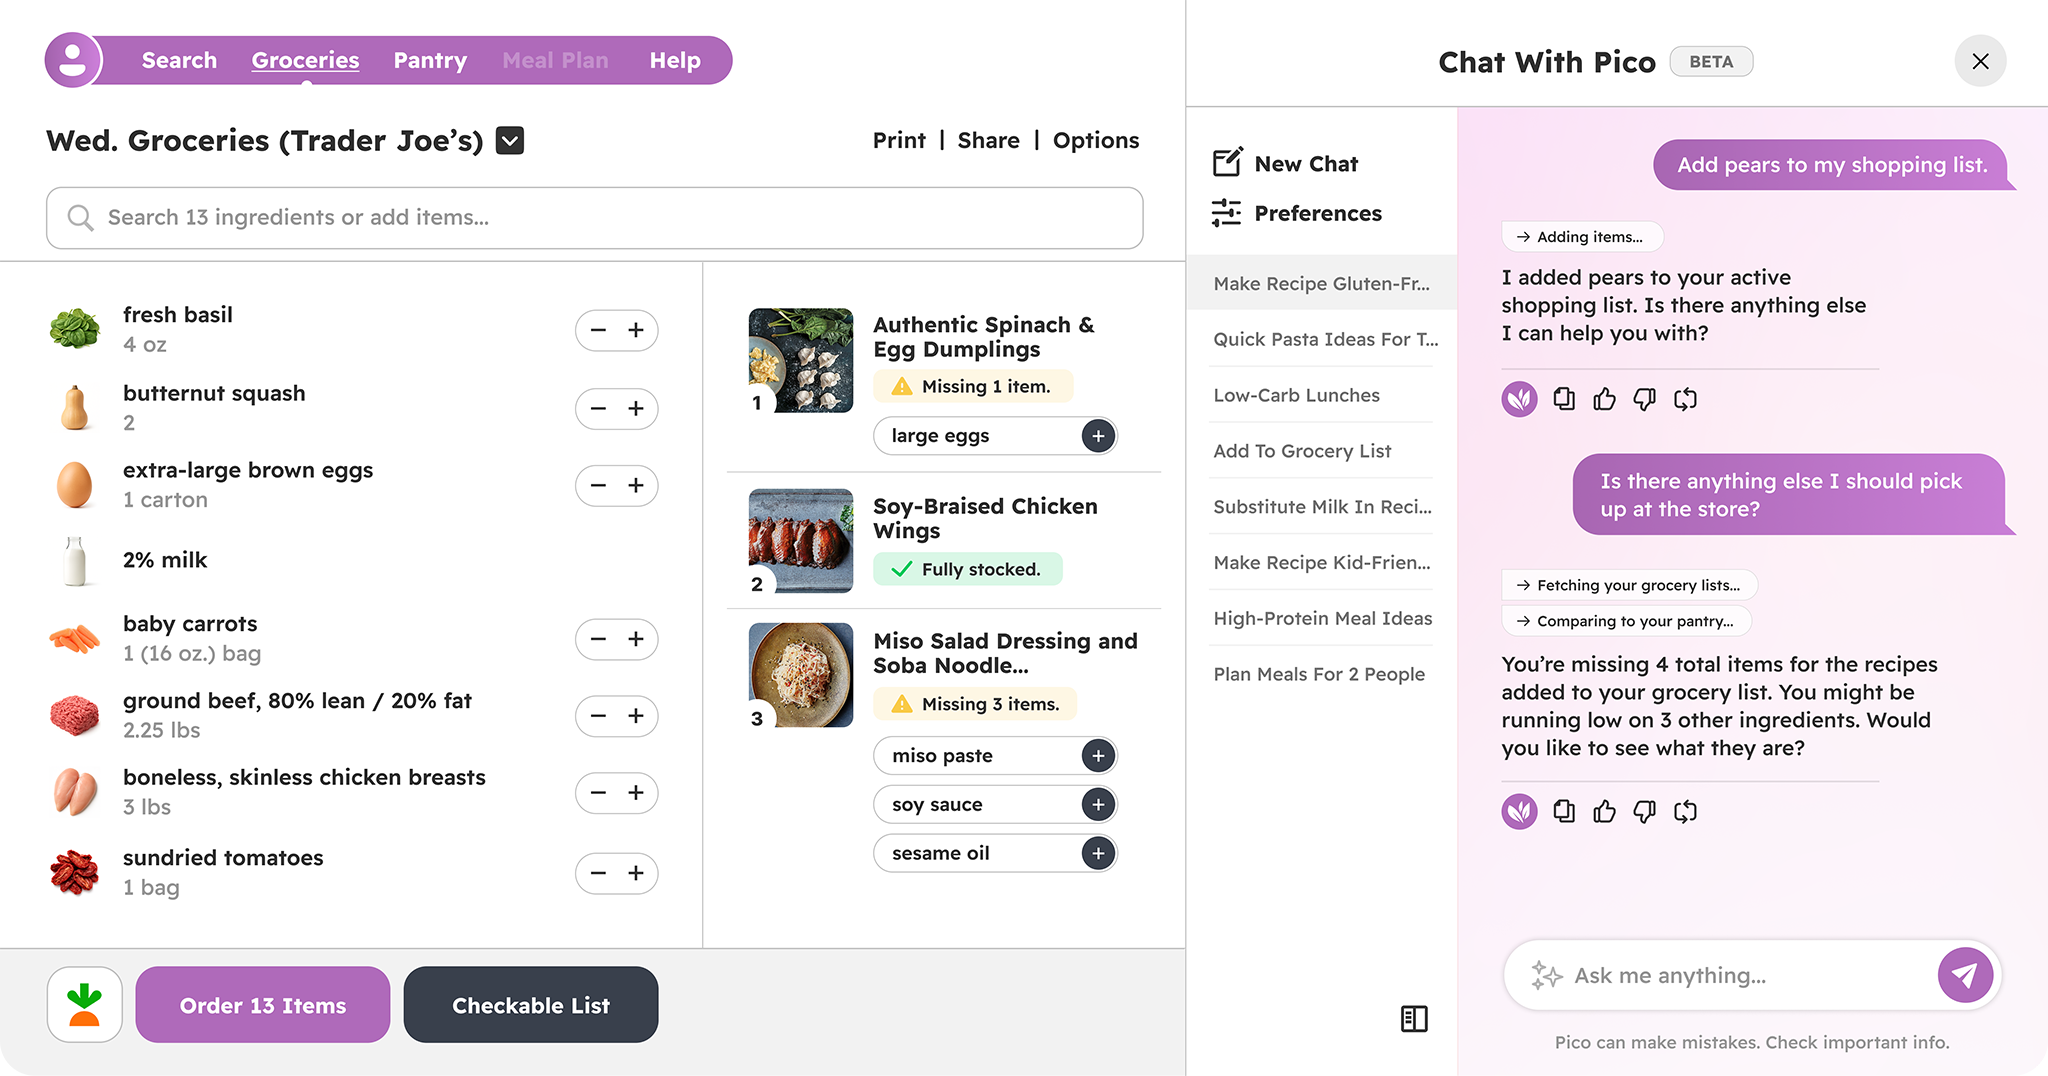Add miso paste to grocery list

(x=1098, y=756)
